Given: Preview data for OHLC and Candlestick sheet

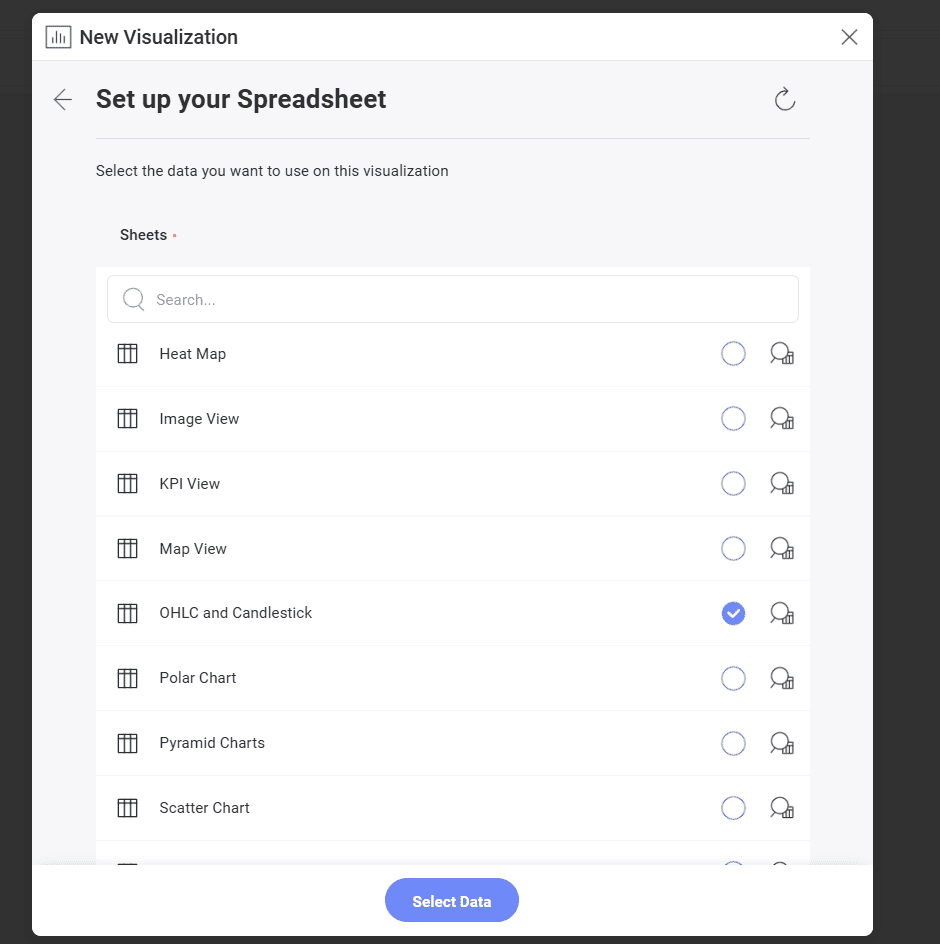Looking at the screenshot, I should (x=782, y=613).
